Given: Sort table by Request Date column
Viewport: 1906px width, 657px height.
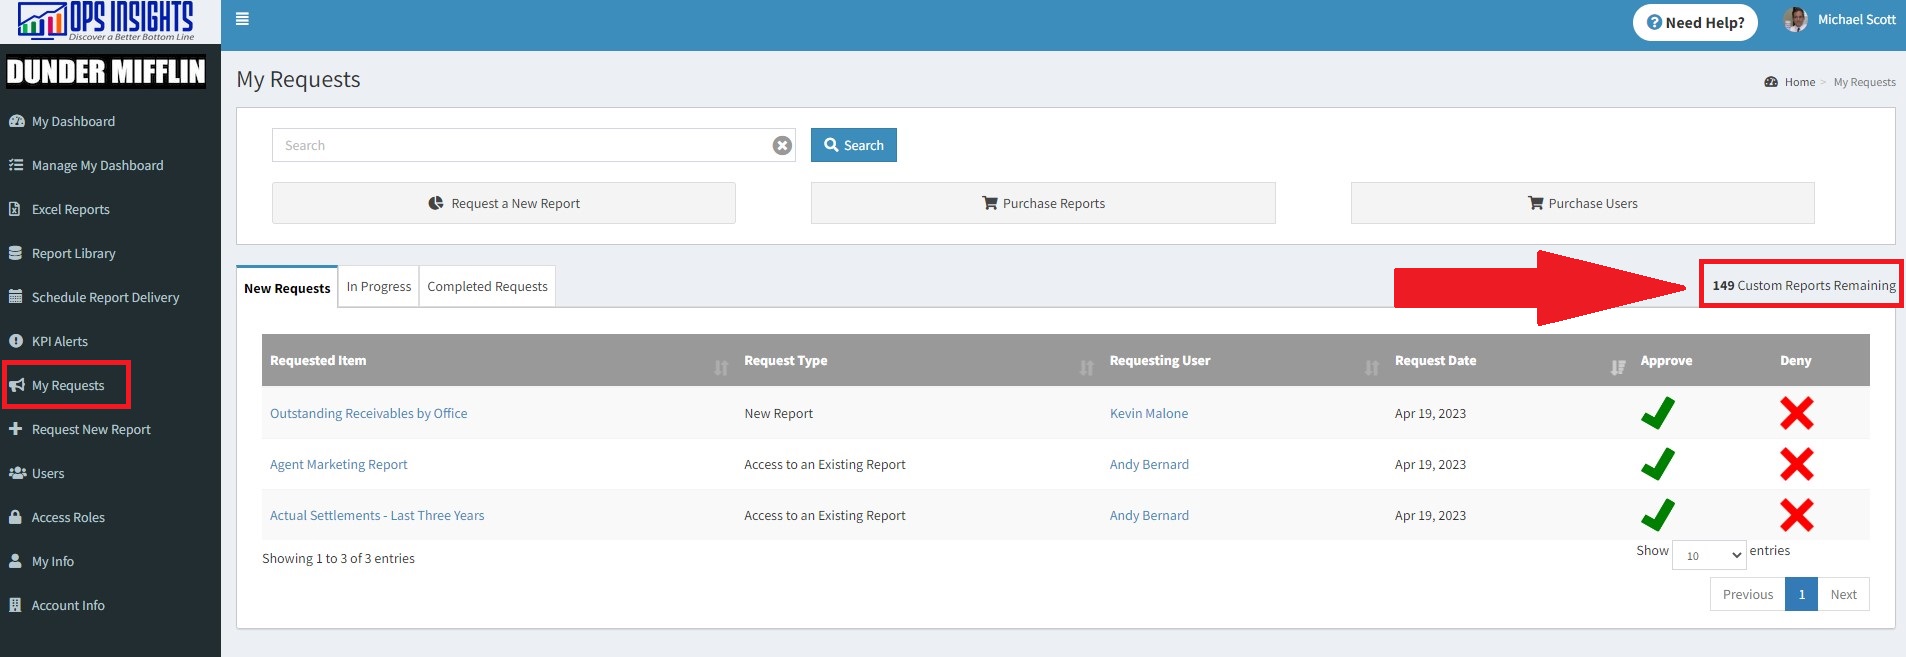Looking at the screenshot, I should 1617,367.
